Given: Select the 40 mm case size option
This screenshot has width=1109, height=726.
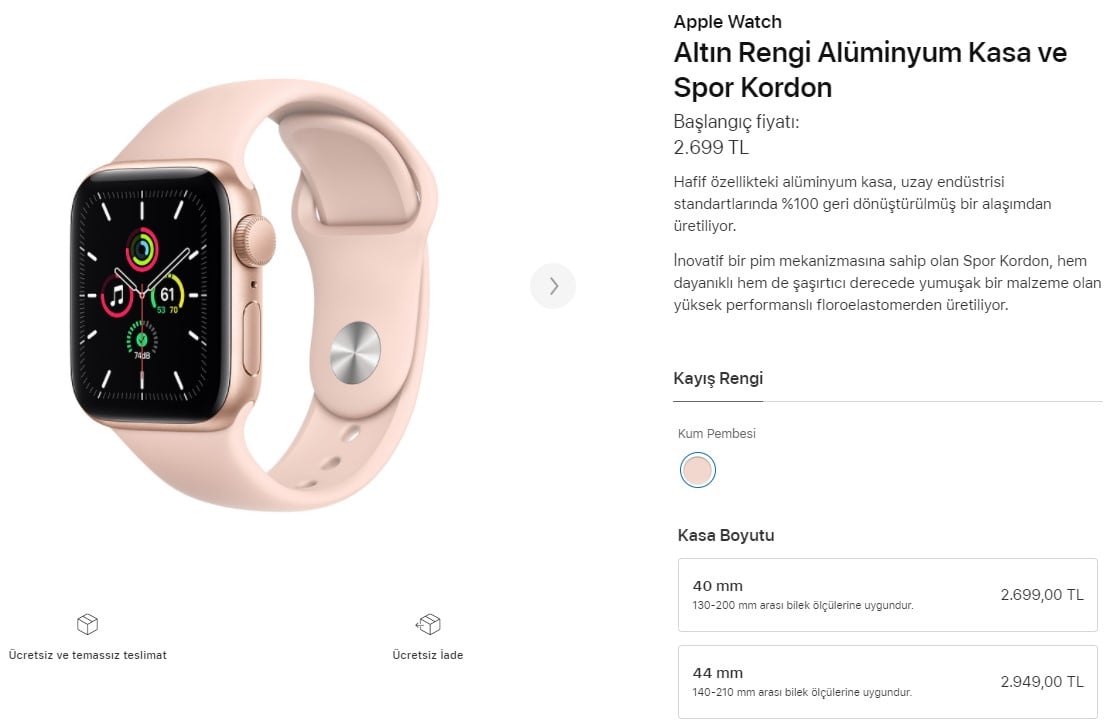Looking at the screenshot, I should tap(888, 595).
